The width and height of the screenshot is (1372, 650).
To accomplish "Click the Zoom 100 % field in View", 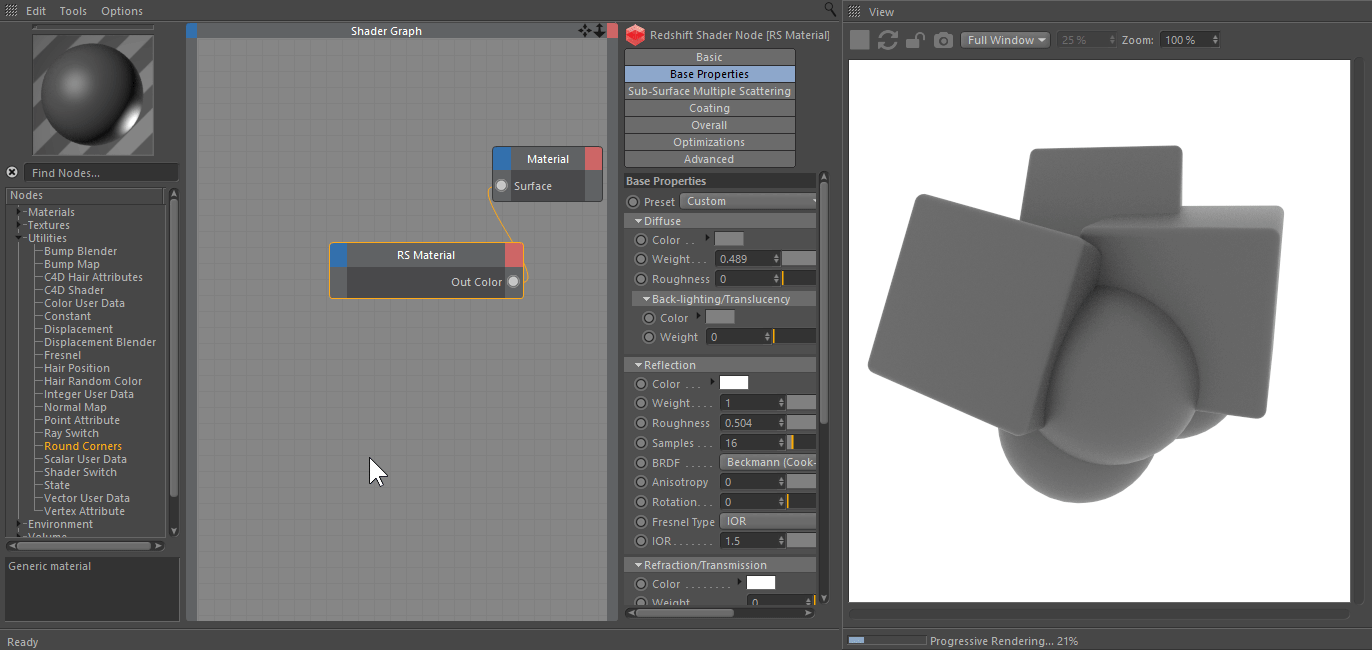I will [1190, 40].
